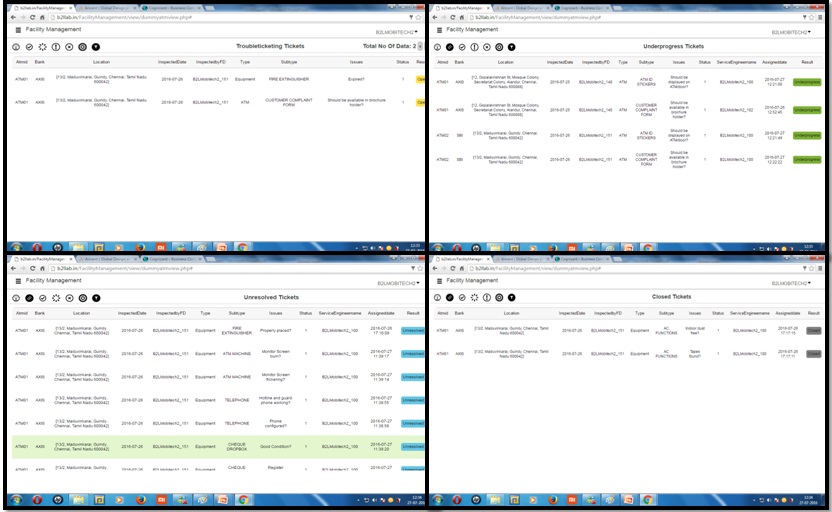
Task: Open Chrome from taskbar below Closed Tickets window
Action: (647, 499)
